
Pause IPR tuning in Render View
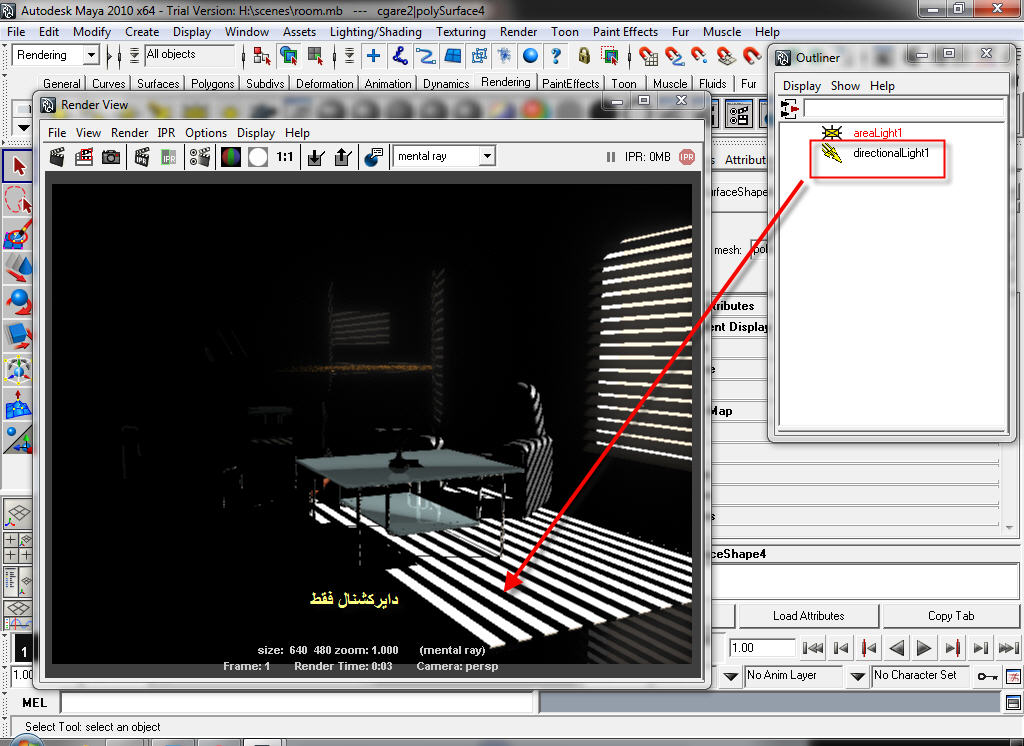(611, 157)
